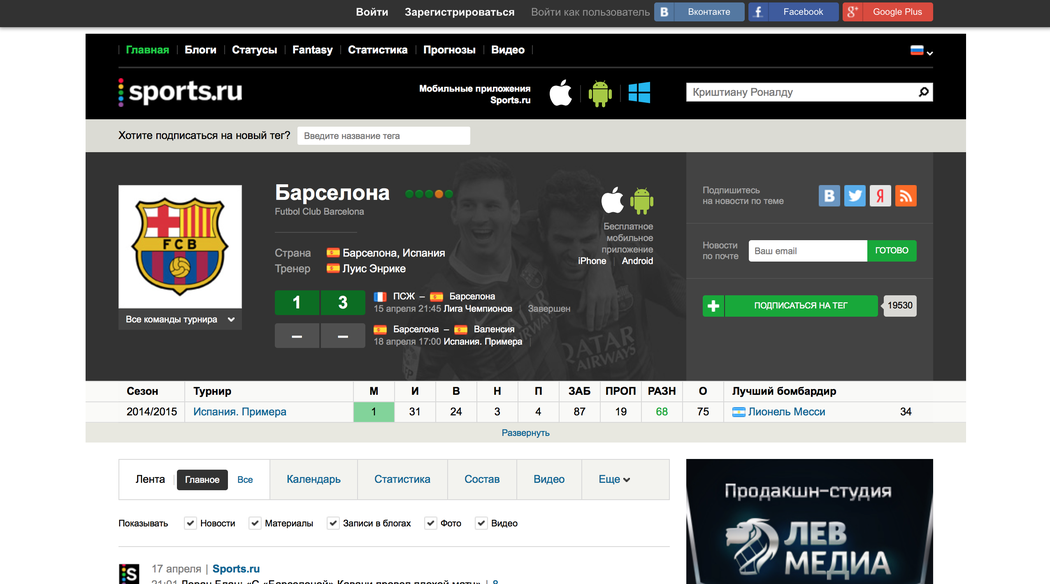This screenshot has width=1050, height=584.
Task: Open Статистика in the top menu
Action: pos(377,50)
